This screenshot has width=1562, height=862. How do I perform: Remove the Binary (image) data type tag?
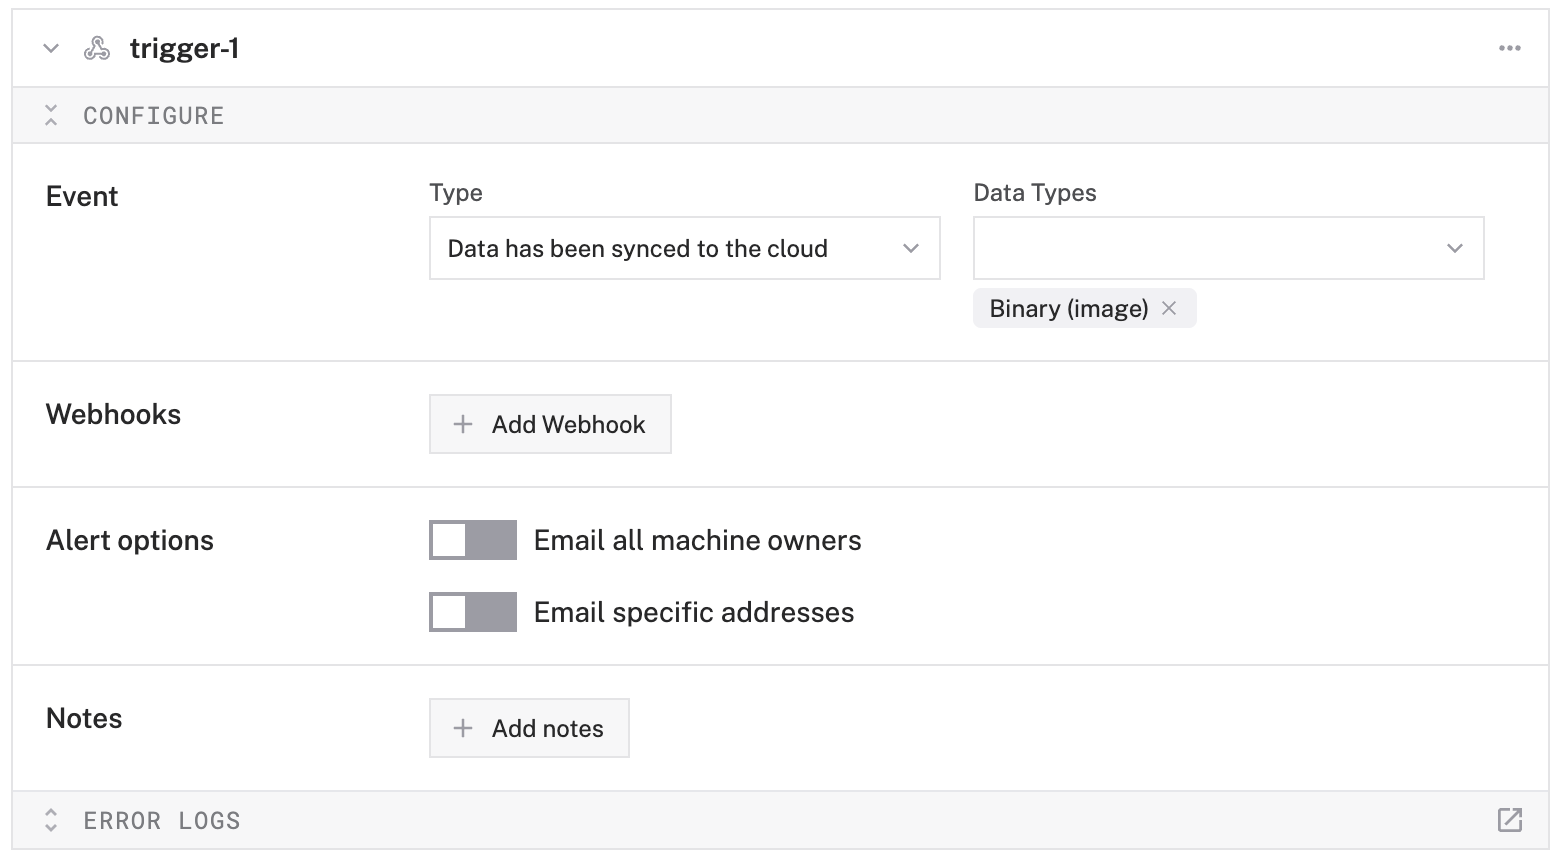coord(1169,308)
